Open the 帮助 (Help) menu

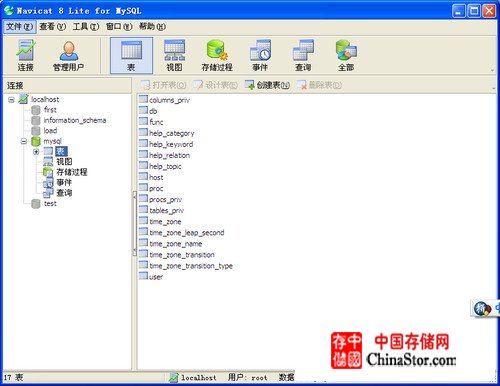pyautogui.click(x=152, y=26)
